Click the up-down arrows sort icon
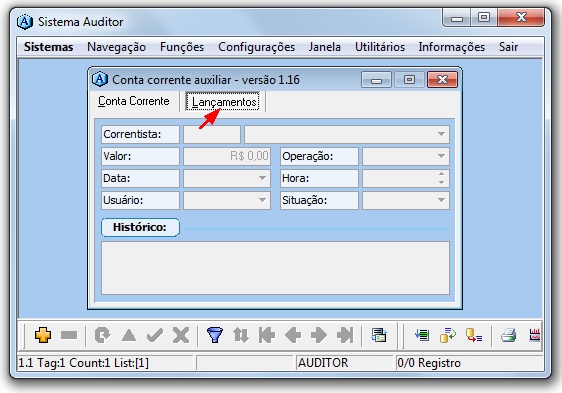 pyautogui.click(x=241, y=335)
